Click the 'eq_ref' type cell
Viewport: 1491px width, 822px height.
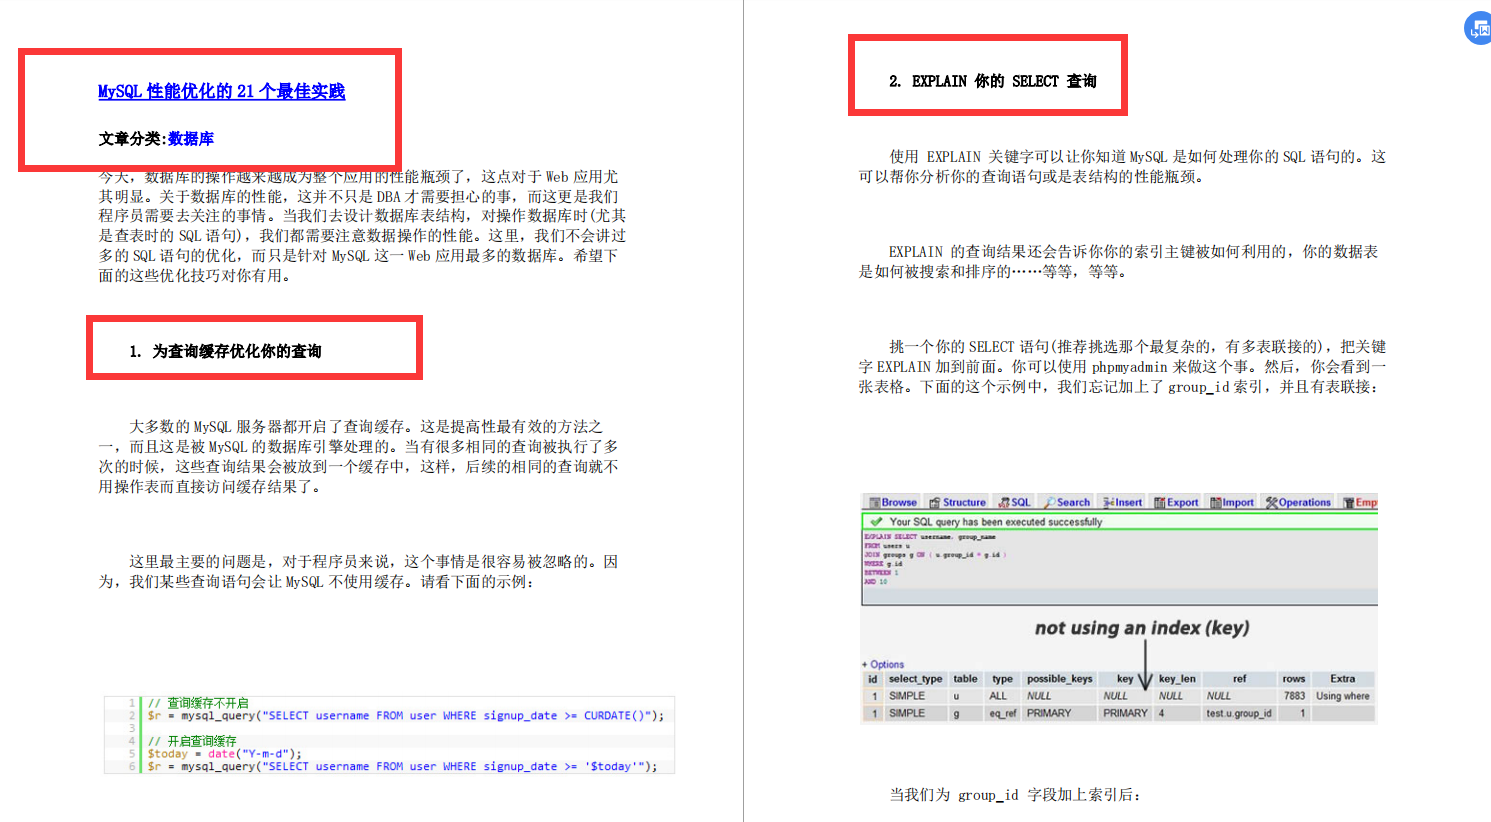click(1002, 714)
